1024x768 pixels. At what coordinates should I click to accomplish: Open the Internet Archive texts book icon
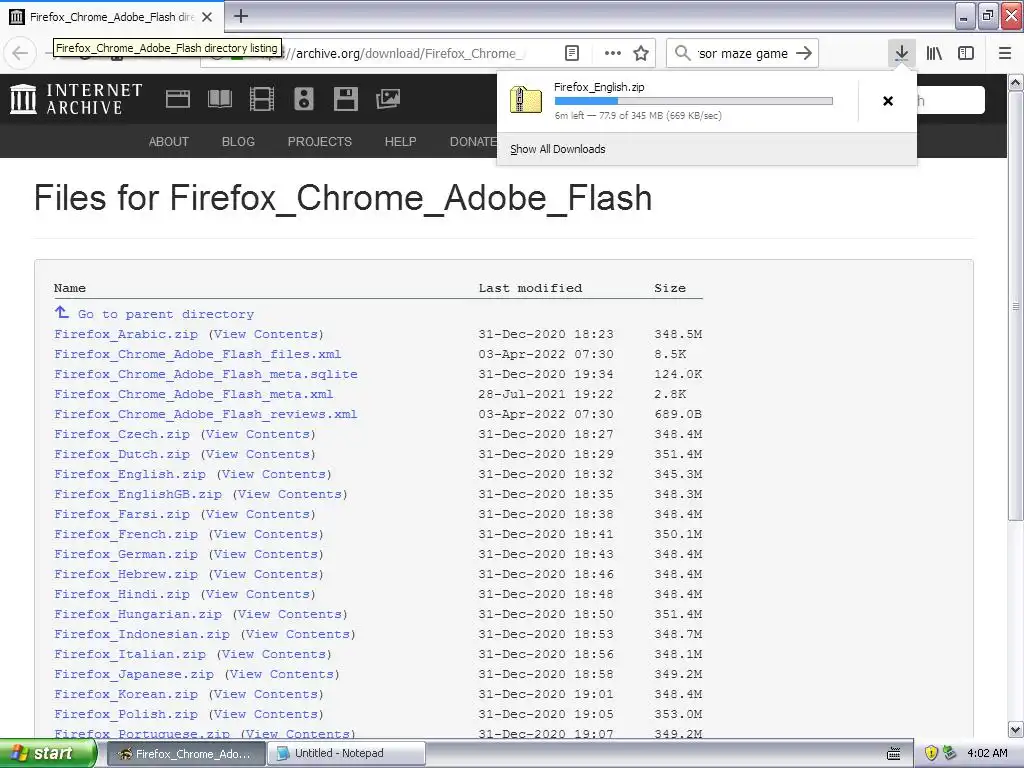point(219,99)
